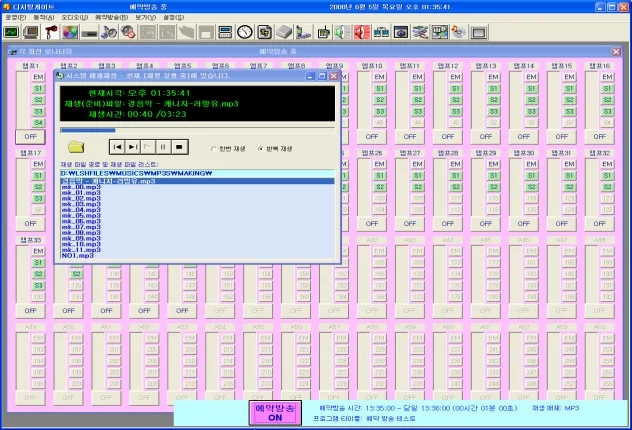Click the green speaker toolbar icon
The width and height of the screenshot is (632, 430).
pos(342,32)
